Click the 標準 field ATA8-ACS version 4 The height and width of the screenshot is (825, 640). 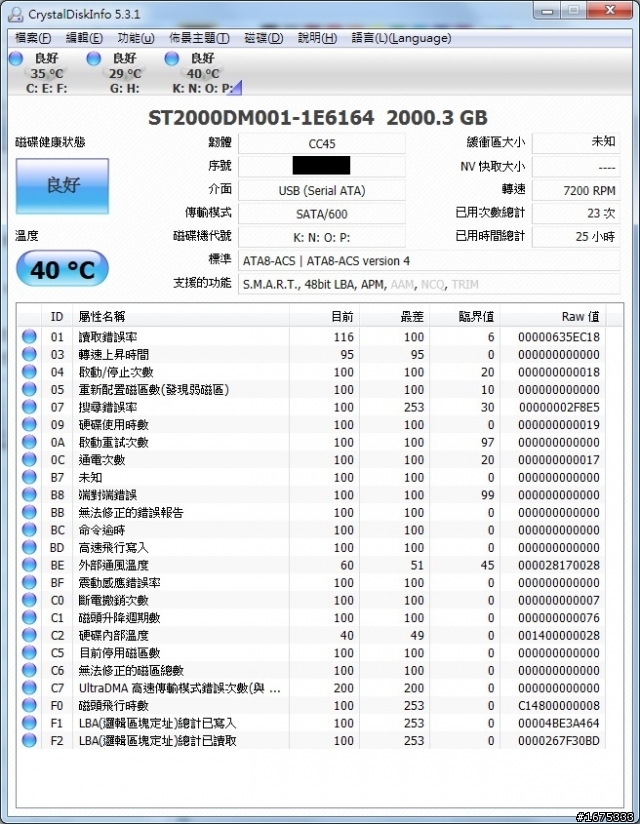click(429, 261)
